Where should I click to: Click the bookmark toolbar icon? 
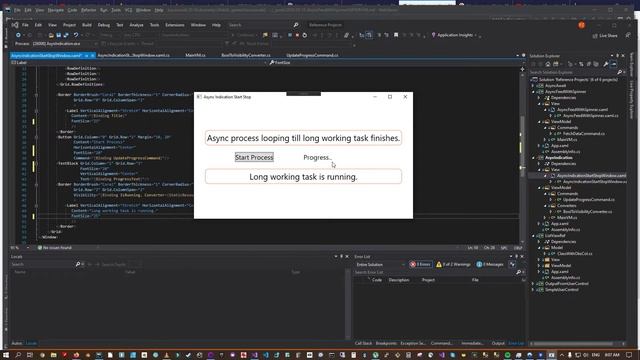tap(396, 35)
